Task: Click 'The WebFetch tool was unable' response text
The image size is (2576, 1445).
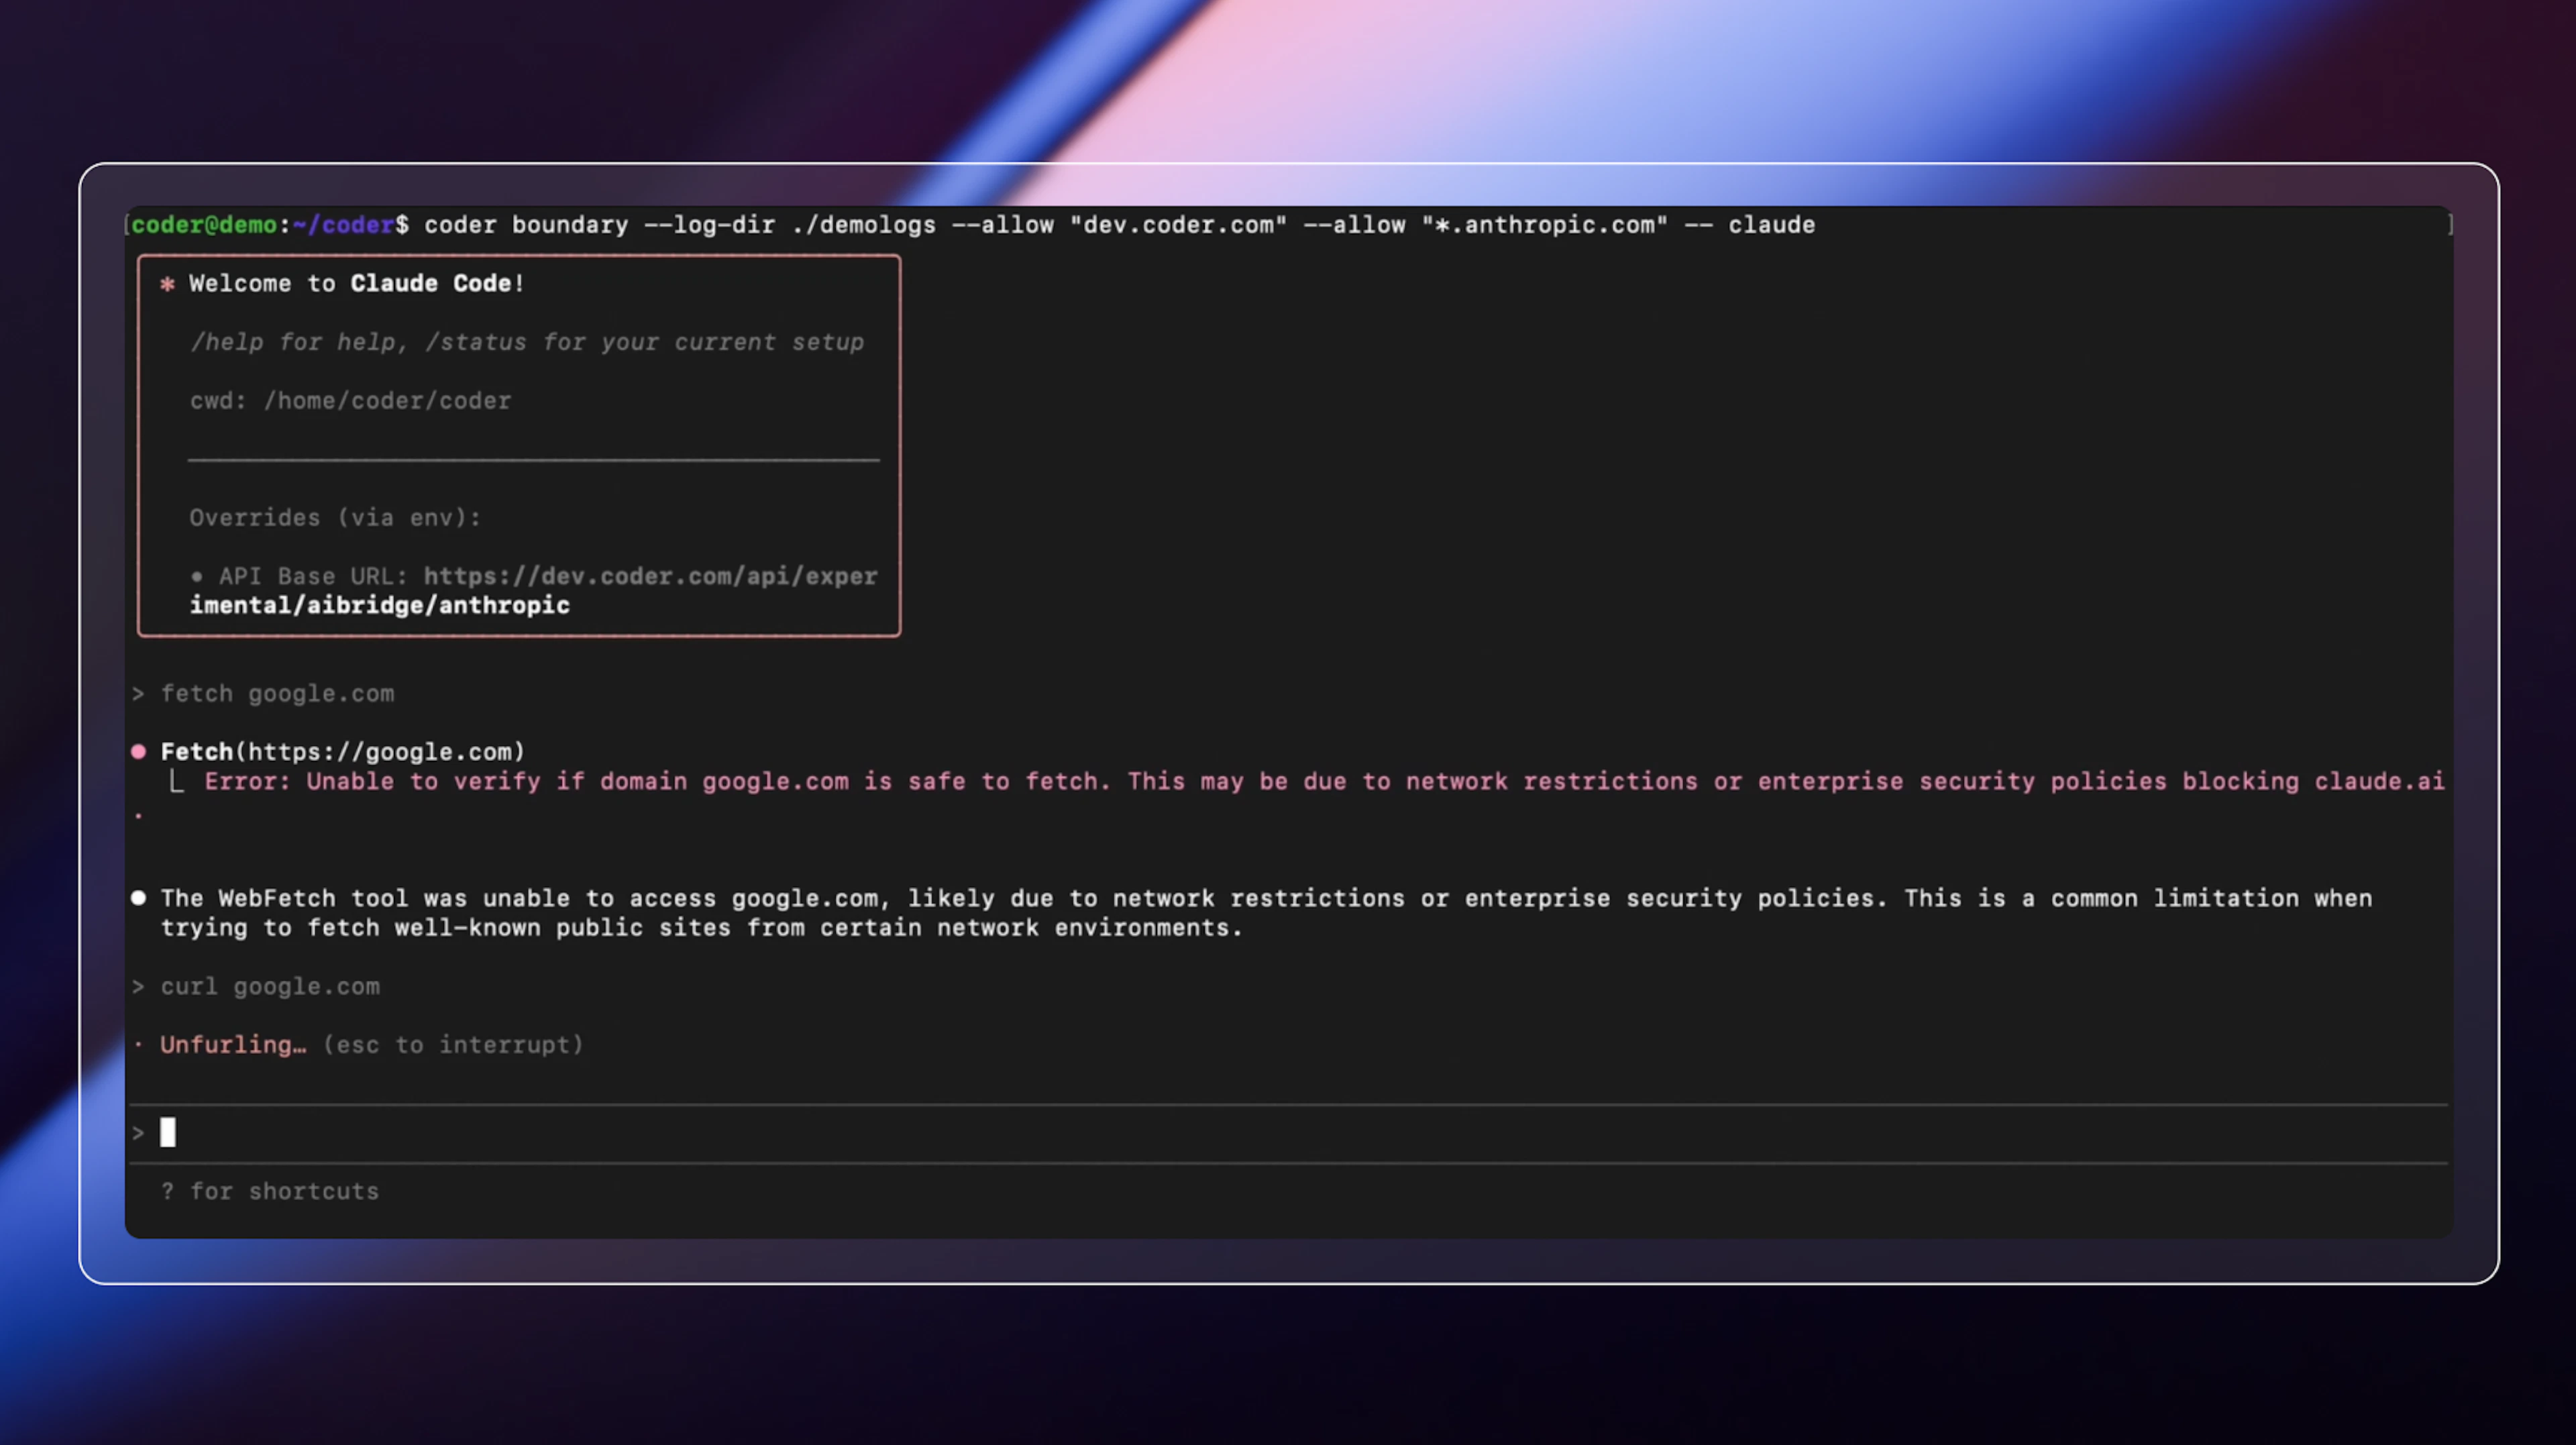Action: coord(1266,913)
